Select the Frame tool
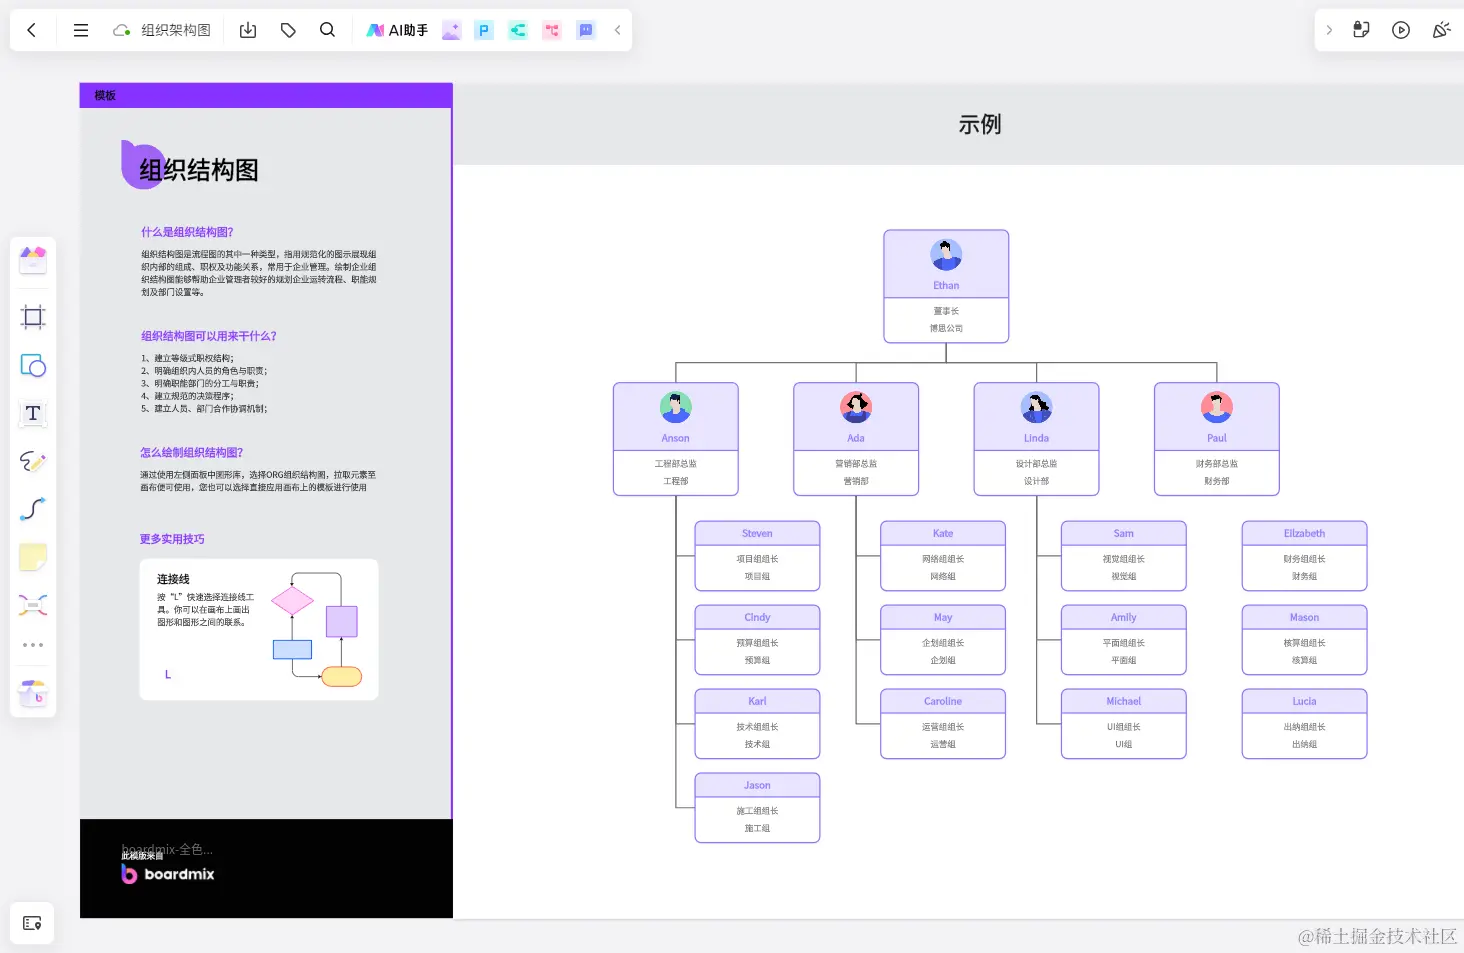Image resolution: width=1464 pixels, height=953 pixels. coord(33,316)
